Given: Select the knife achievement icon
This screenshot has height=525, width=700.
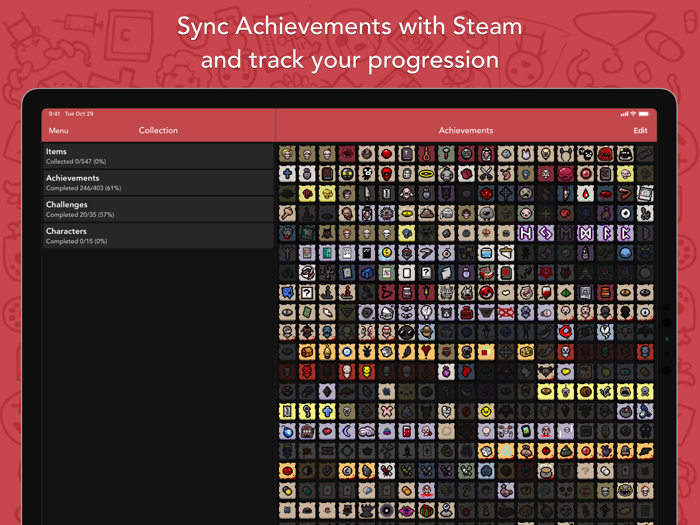Looking at the screenshot, I should click(x=367, y=194).
